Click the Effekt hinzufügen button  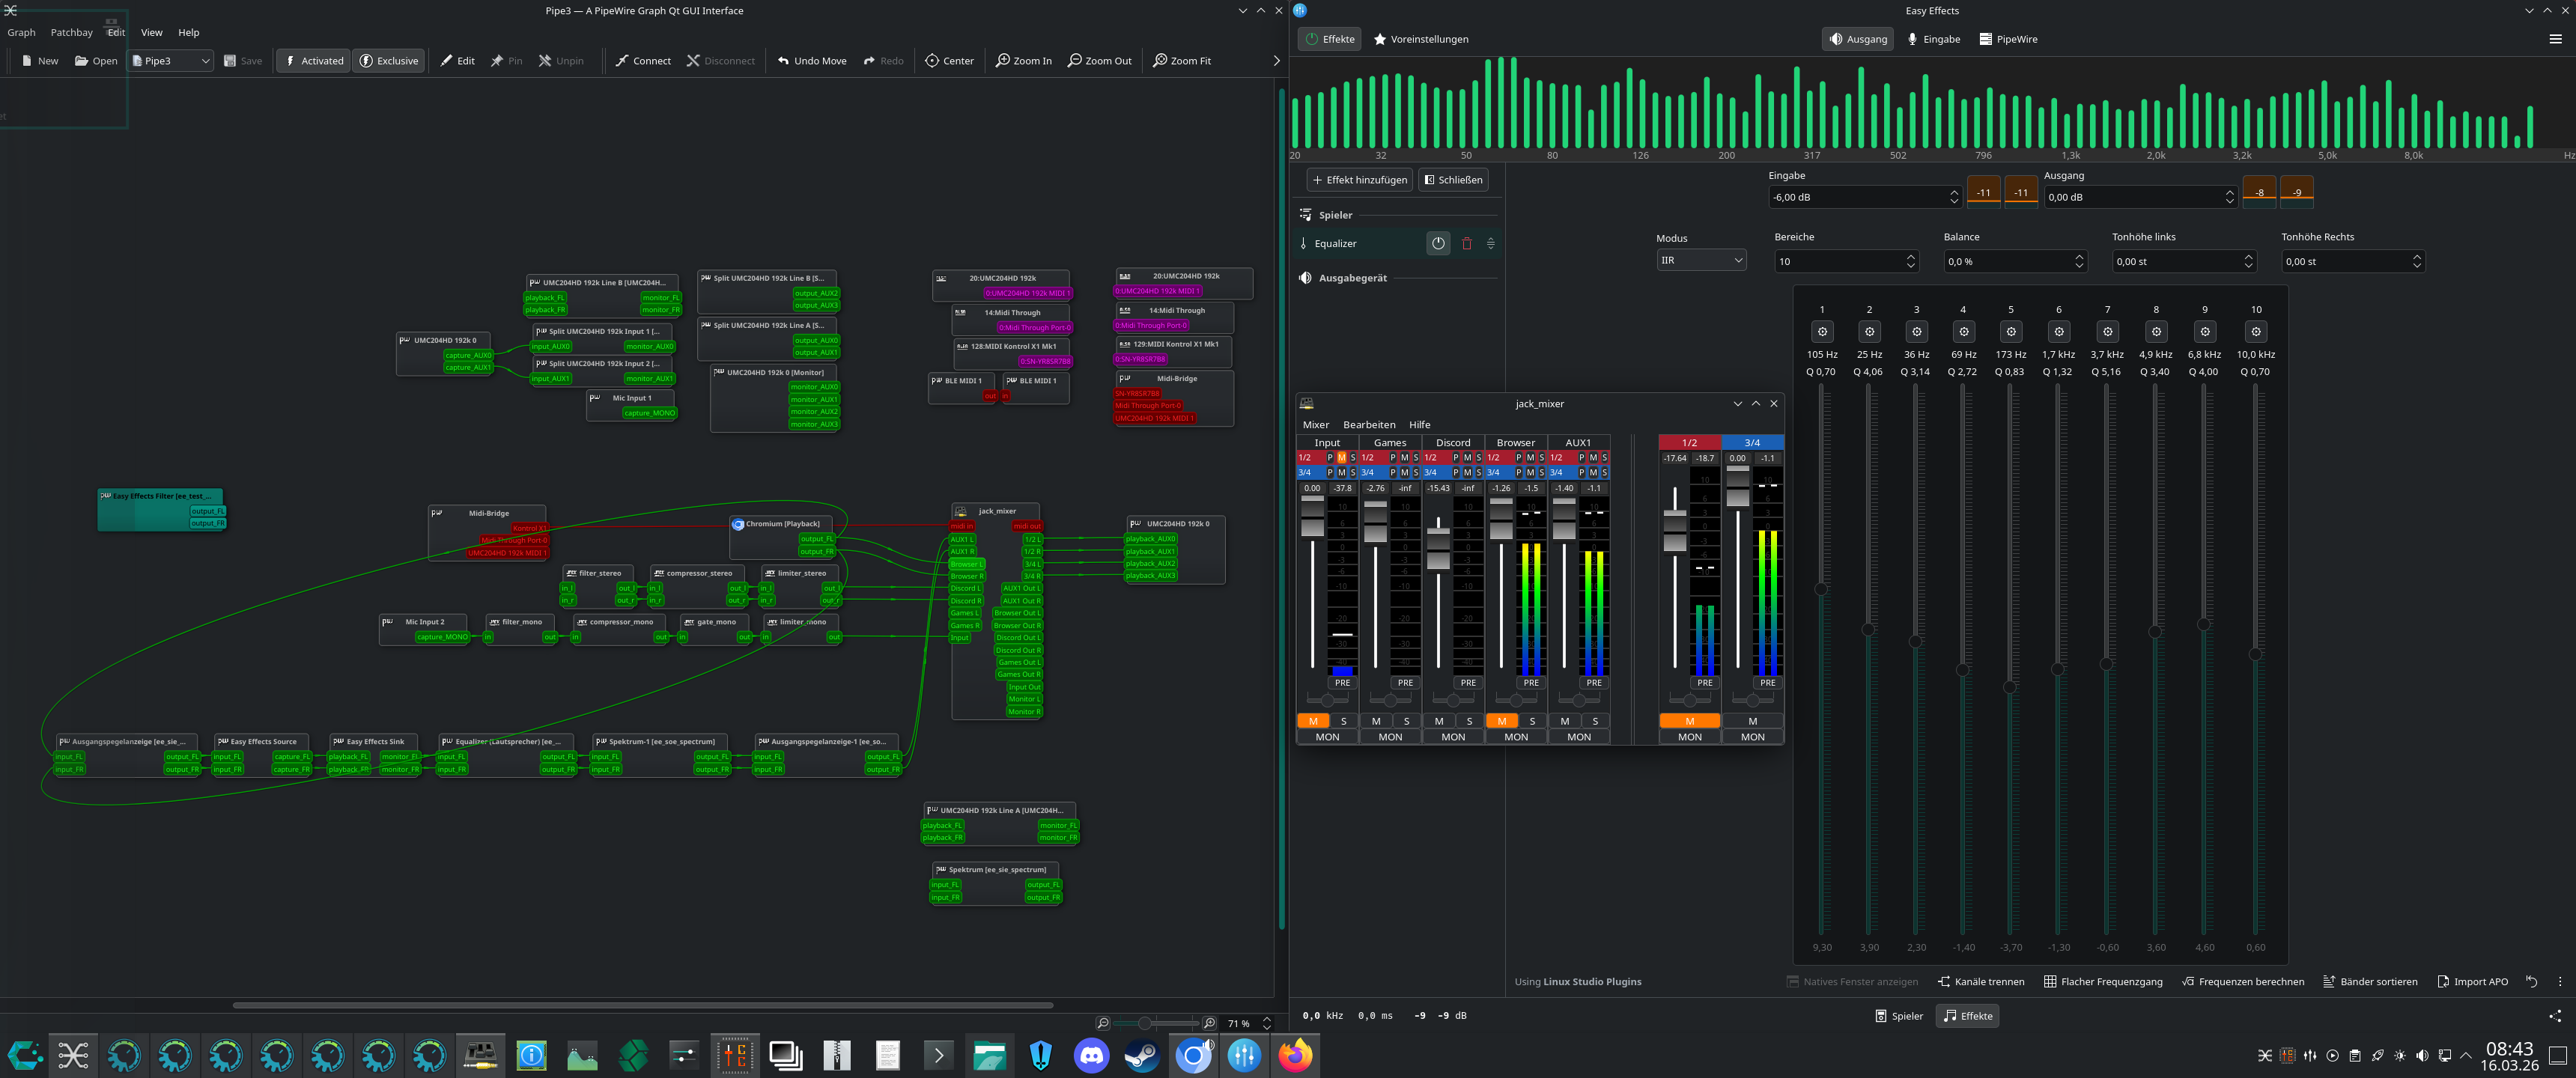[1359, 180]
